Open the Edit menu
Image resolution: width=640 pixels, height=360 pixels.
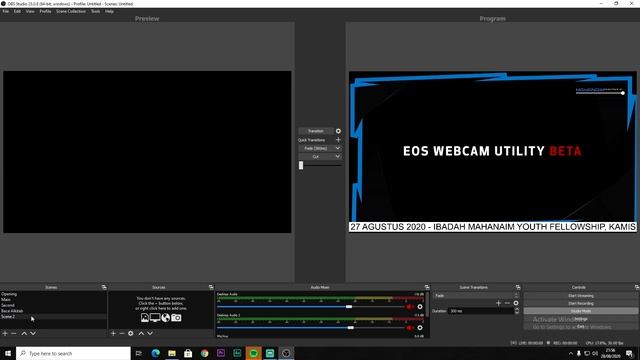pos(17,11)
